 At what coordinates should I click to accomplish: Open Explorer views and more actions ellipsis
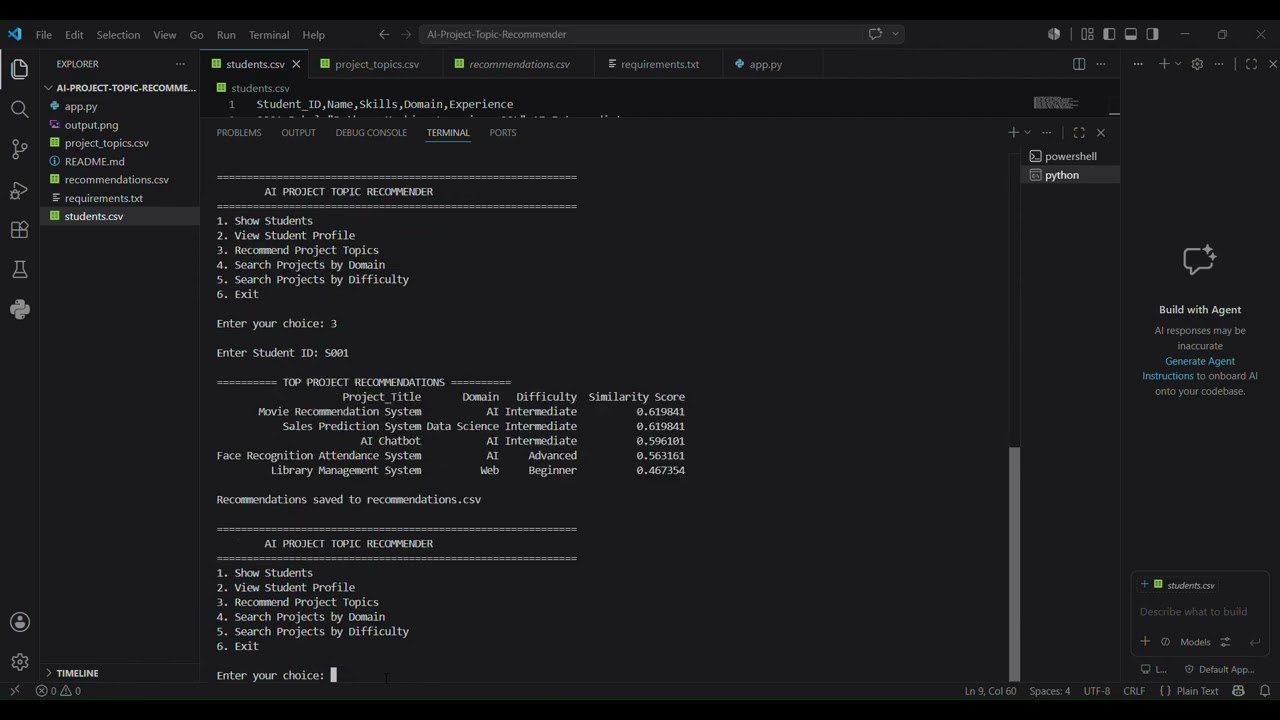coord(181,64)
